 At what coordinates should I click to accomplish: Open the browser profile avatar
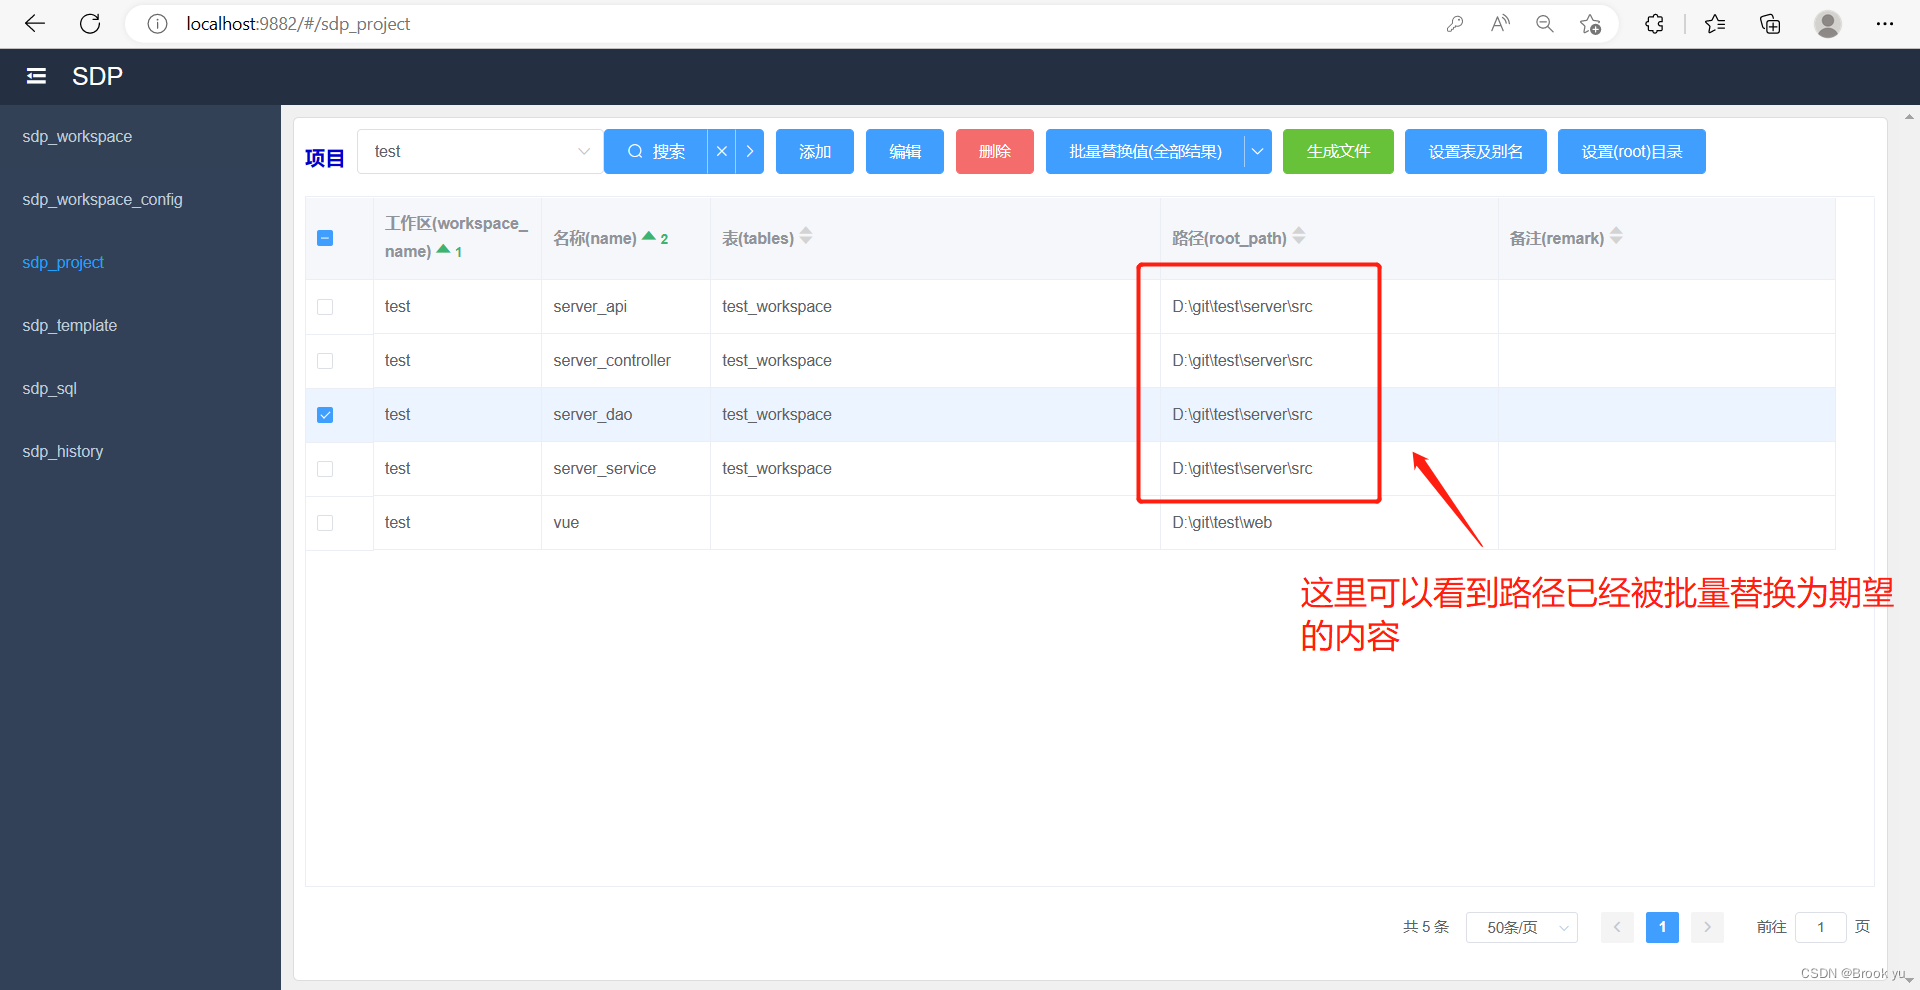click(x=1828, y=24)
